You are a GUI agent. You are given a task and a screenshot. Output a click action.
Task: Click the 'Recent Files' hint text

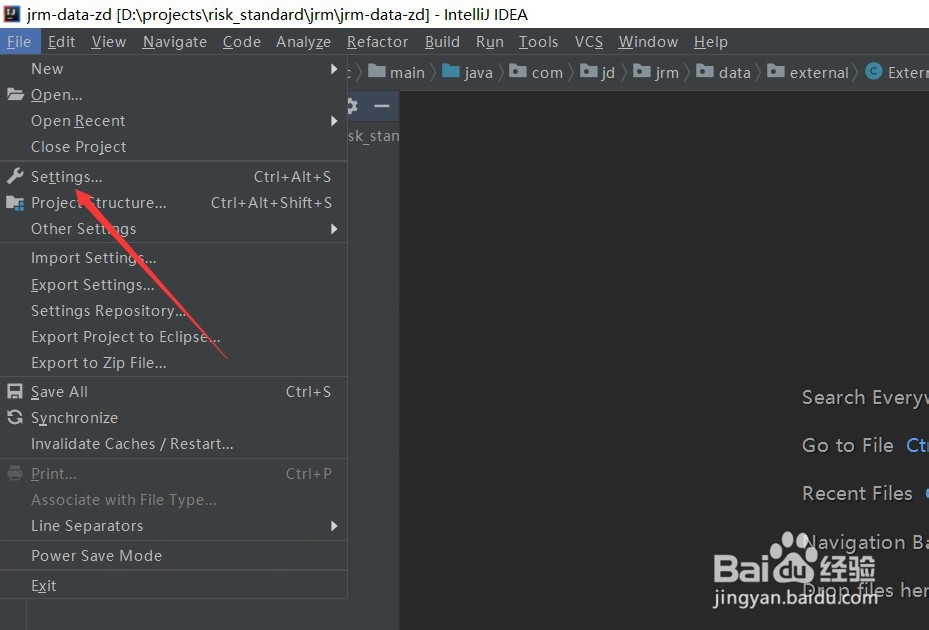pyautogui.click(x=857, y=493)
